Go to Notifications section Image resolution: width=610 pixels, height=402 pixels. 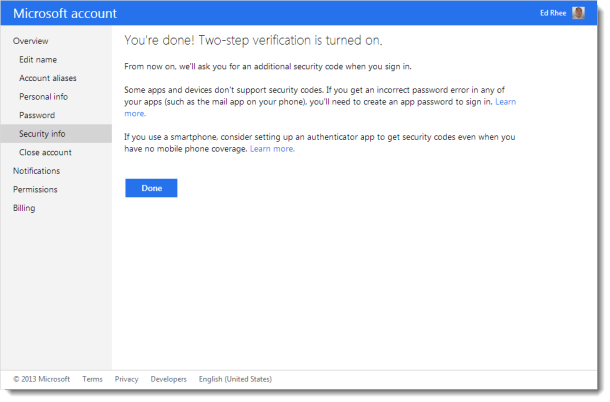tap(37, 171)
